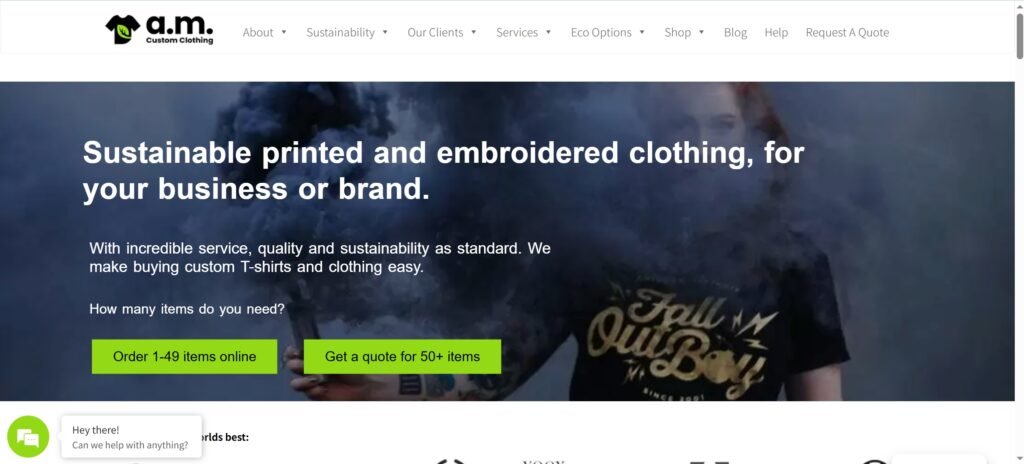Click Order 1-49 items online button
Image resolution: width=1024 pixels, height=464 pixels.
pos(184,356)
